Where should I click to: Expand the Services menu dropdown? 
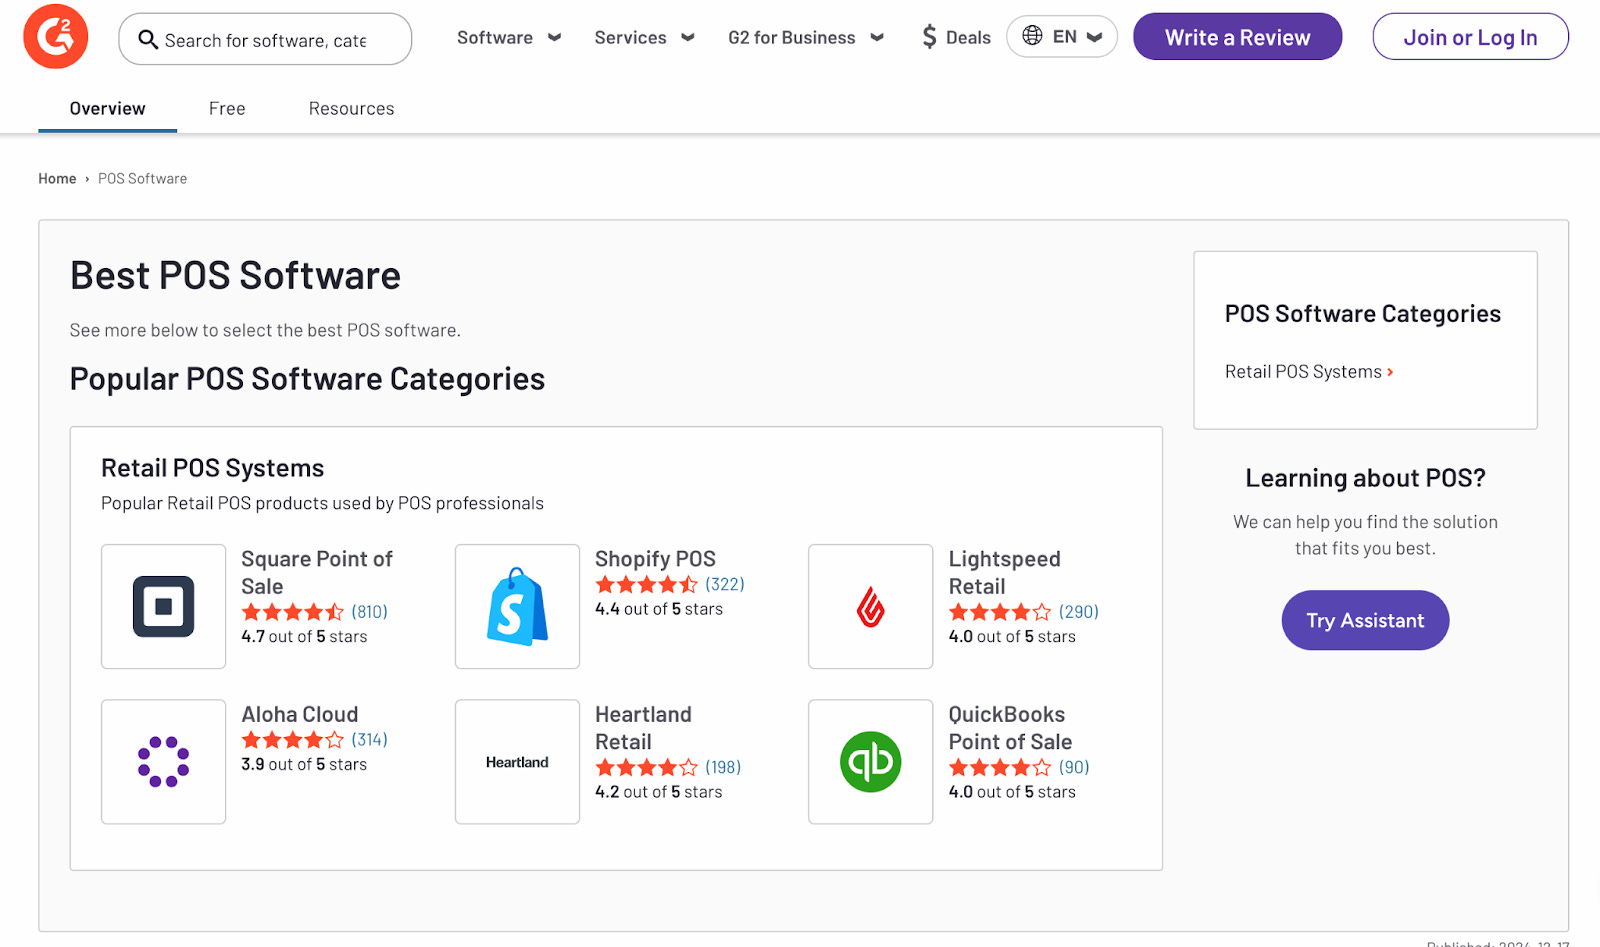[644, 37]
